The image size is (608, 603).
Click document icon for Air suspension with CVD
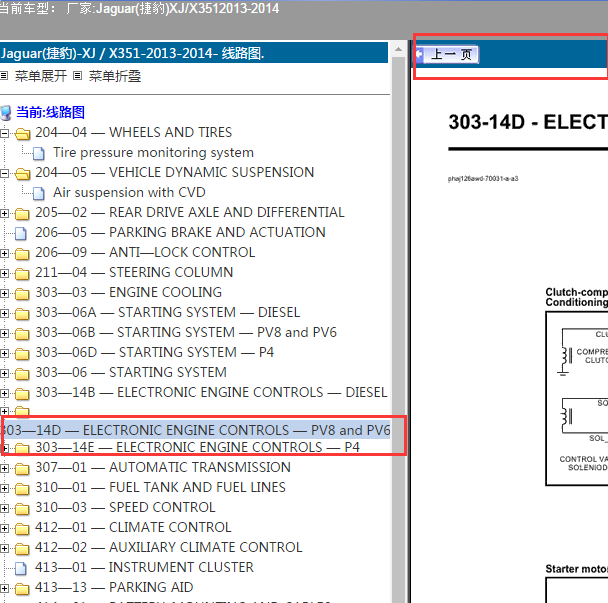coord(39,193)
